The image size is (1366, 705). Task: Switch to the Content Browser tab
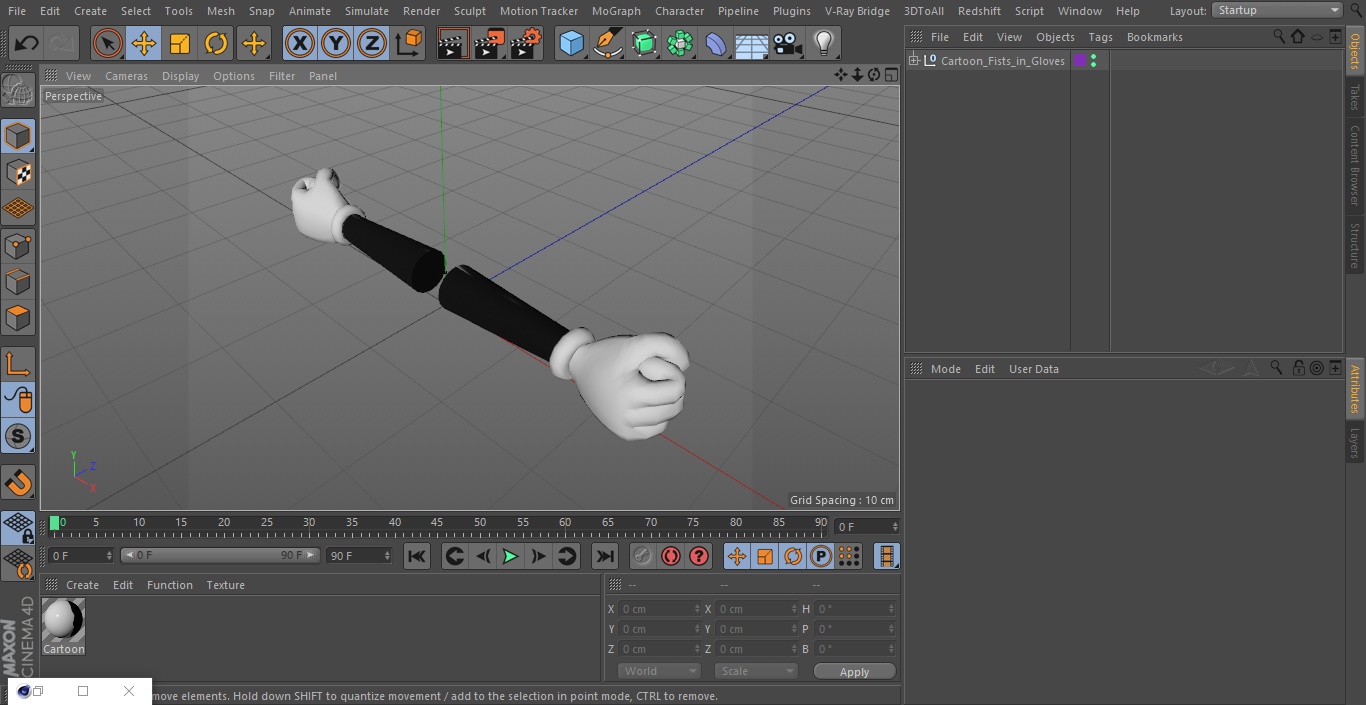click(x=1355, y=165)
